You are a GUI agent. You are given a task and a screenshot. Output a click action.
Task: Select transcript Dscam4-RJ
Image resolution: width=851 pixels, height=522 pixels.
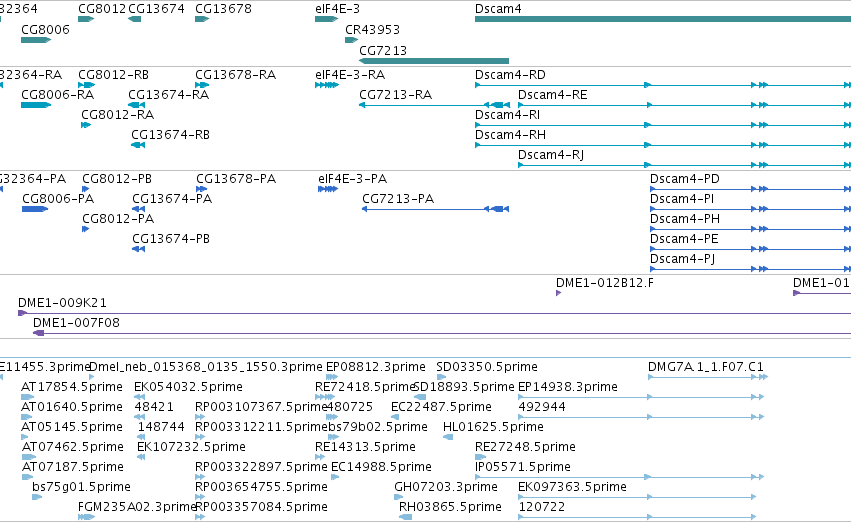tap(551, 155)
